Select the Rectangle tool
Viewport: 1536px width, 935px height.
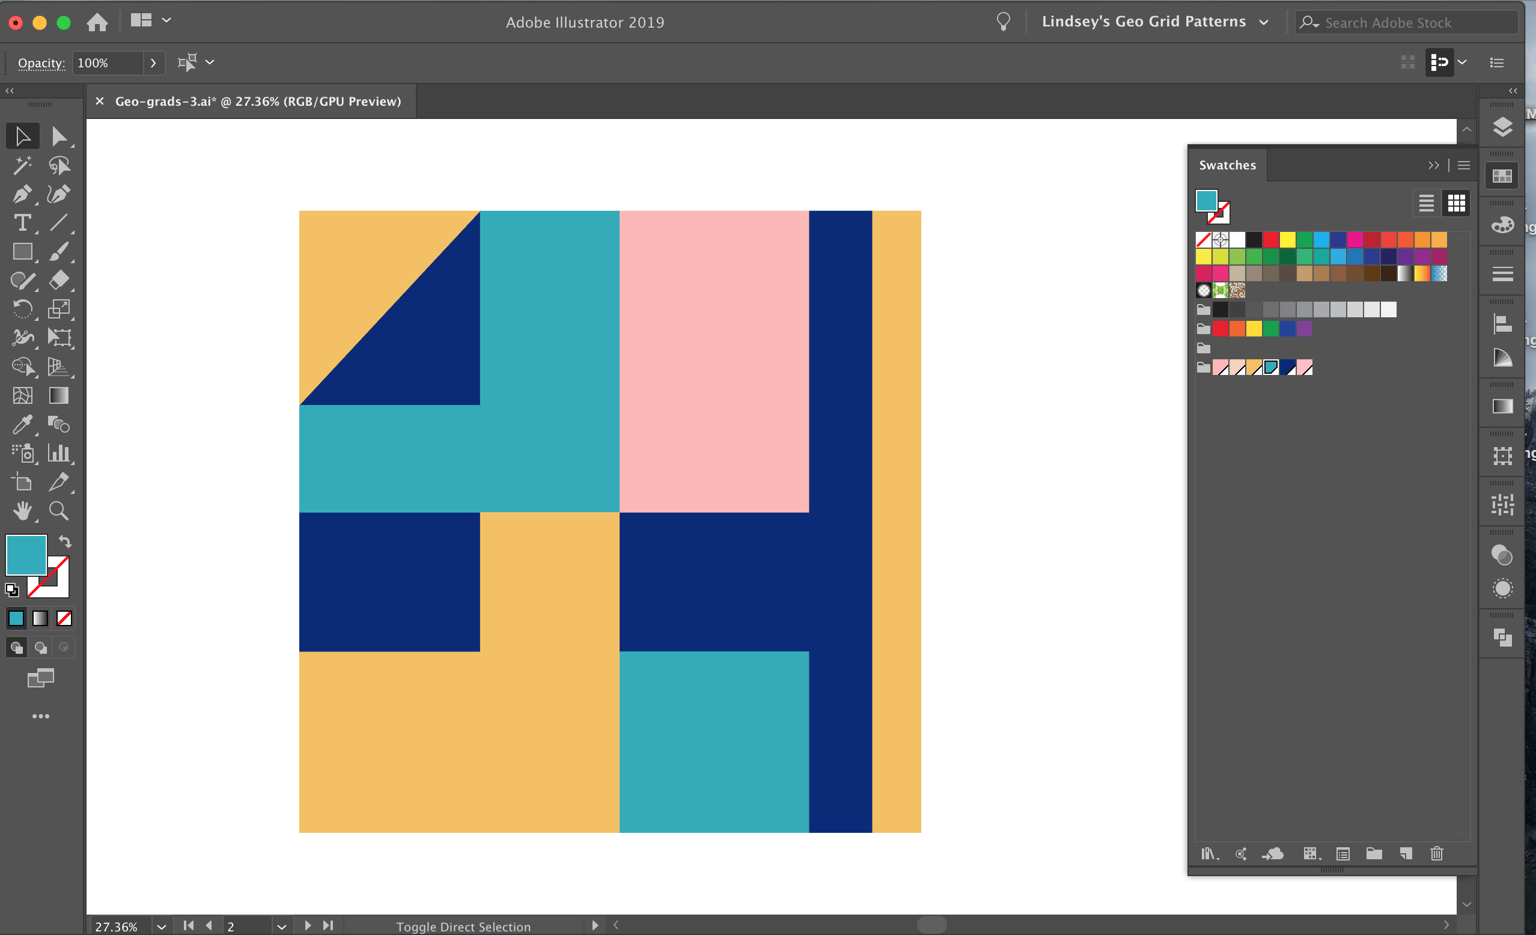click(x=22, y=252)
